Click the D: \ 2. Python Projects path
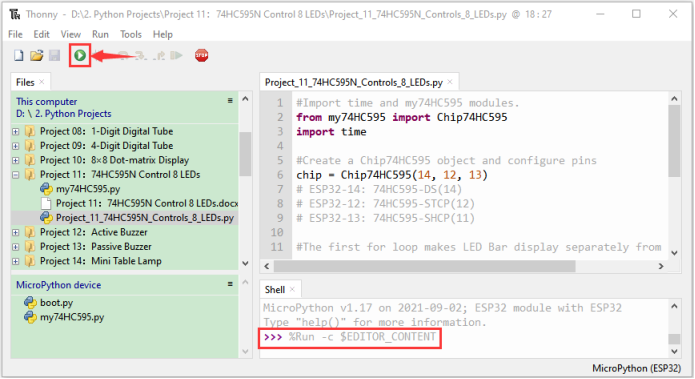695x379 pixels. pyautogui.click(x=64, y=114)
